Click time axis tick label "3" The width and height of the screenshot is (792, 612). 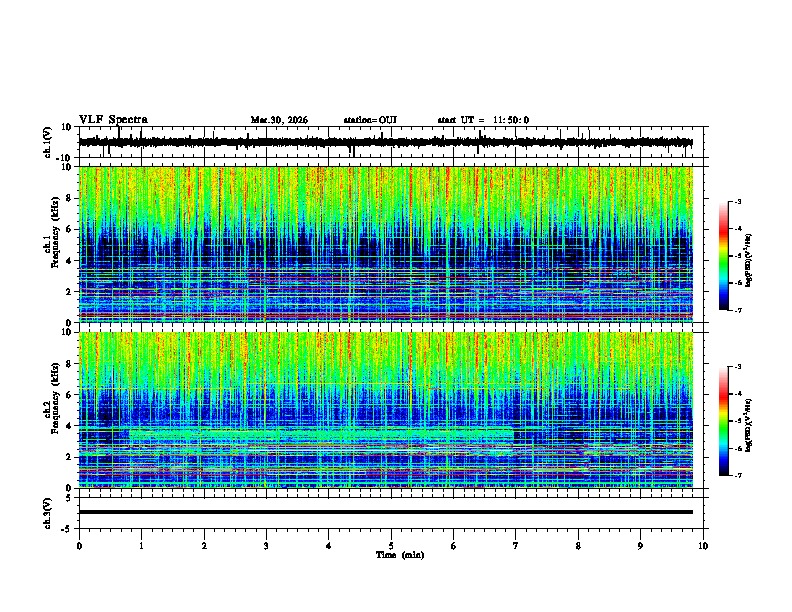266,546
